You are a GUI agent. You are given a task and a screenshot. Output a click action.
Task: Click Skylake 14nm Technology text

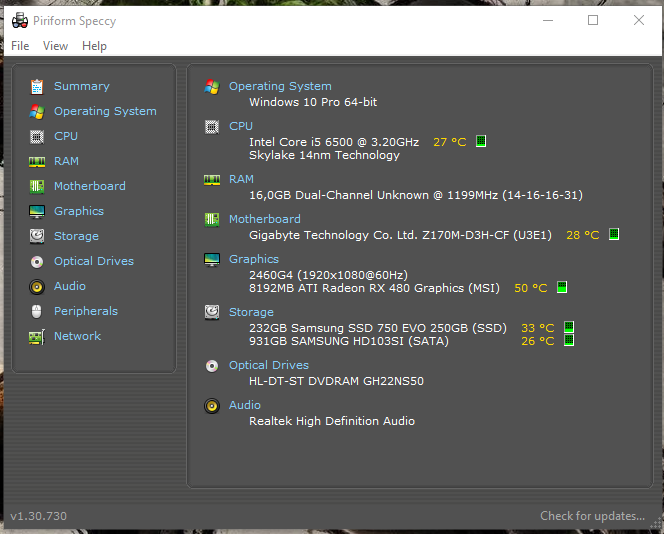[x=324, y=155]
